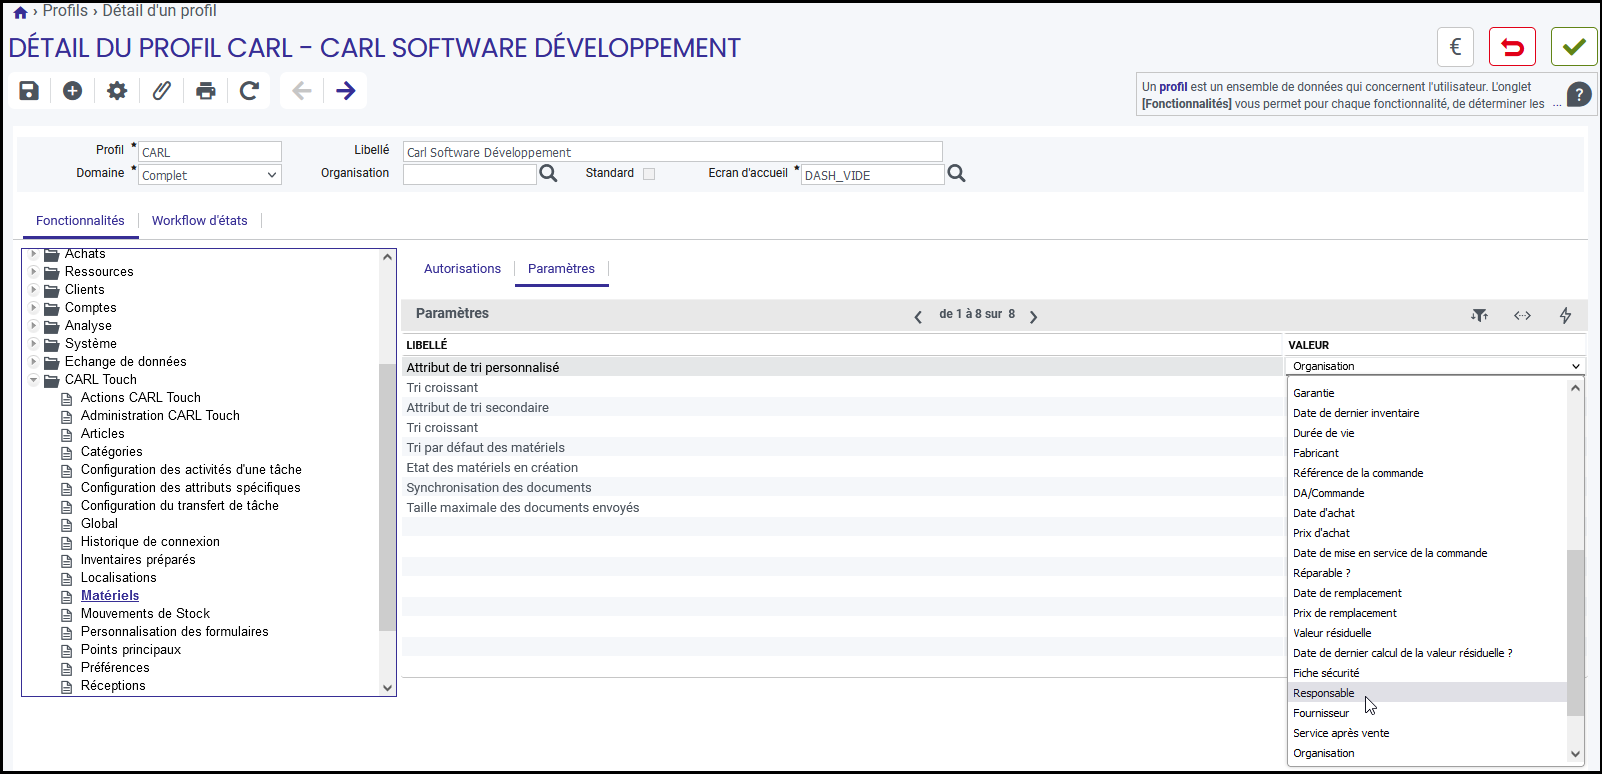Click the green checkmark validate button
Screen dimensions: 1602x774
(x=1574, y=47)
